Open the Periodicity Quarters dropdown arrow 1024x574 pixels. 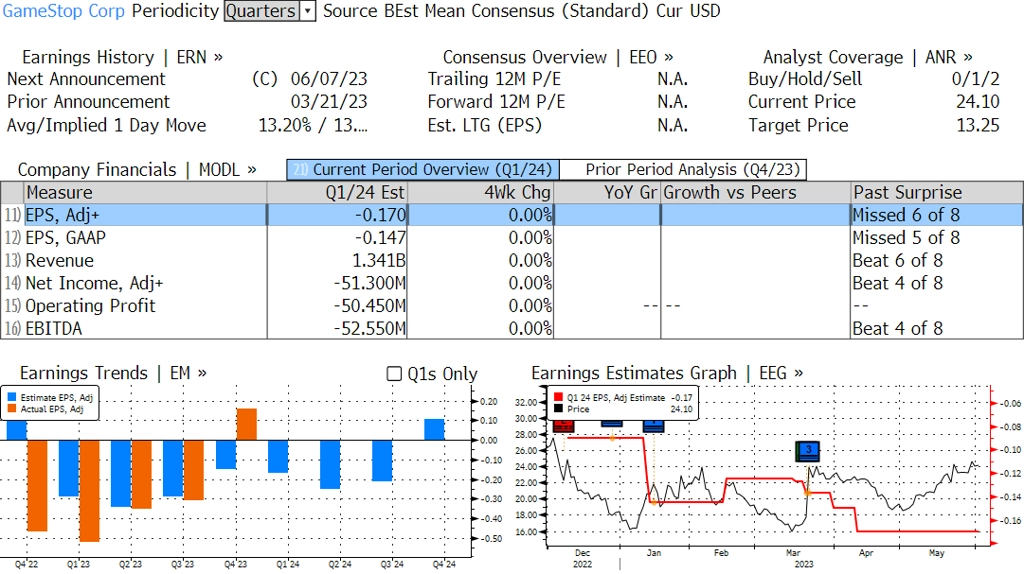308,11
